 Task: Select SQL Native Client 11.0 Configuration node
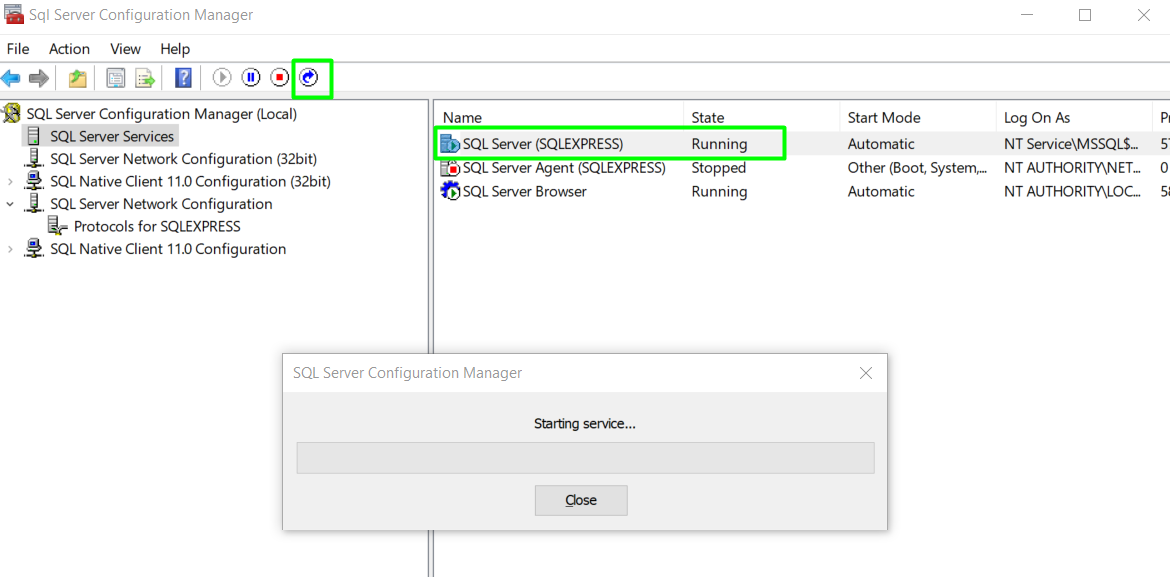(168, 249)
